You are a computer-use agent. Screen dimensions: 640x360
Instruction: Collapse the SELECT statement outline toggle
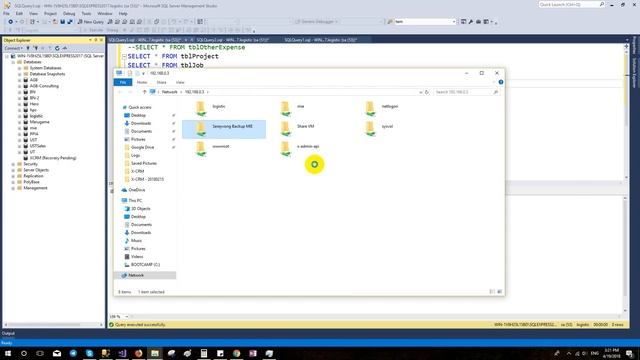[124, 56]
